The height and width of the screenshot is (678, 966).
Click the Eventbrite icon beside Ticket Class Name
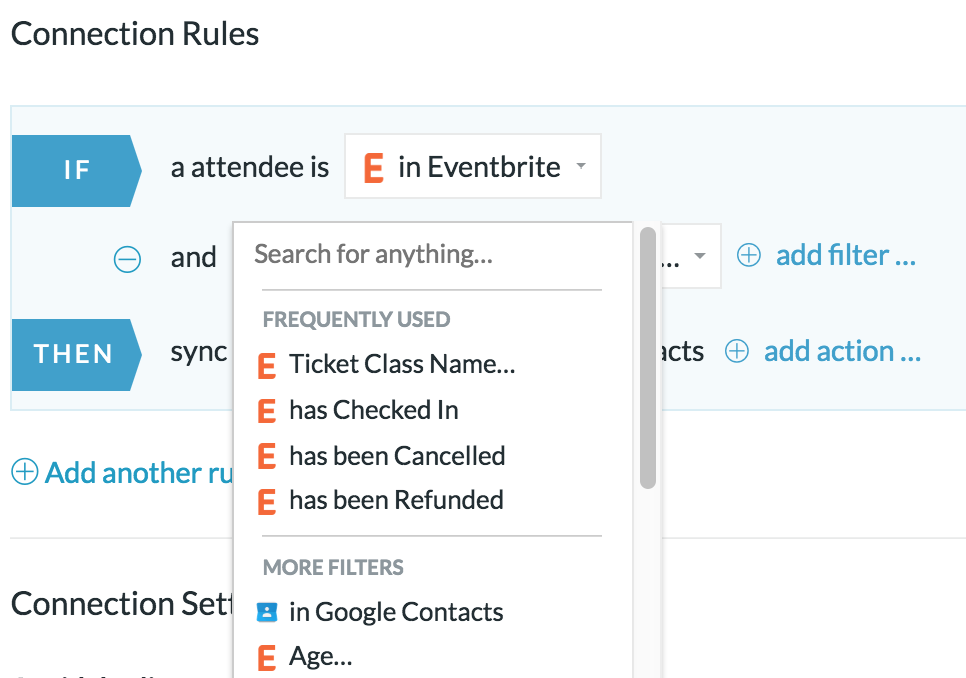[x=266, y=366]
